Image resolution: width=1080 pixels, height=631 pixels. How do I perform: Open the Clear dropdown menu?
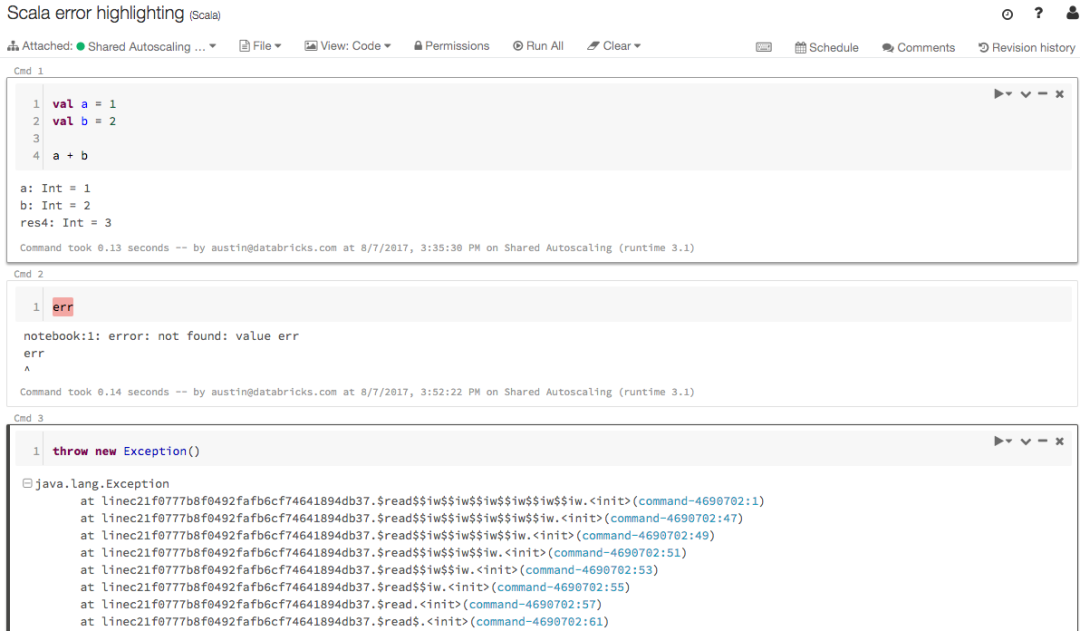[613, 45]
